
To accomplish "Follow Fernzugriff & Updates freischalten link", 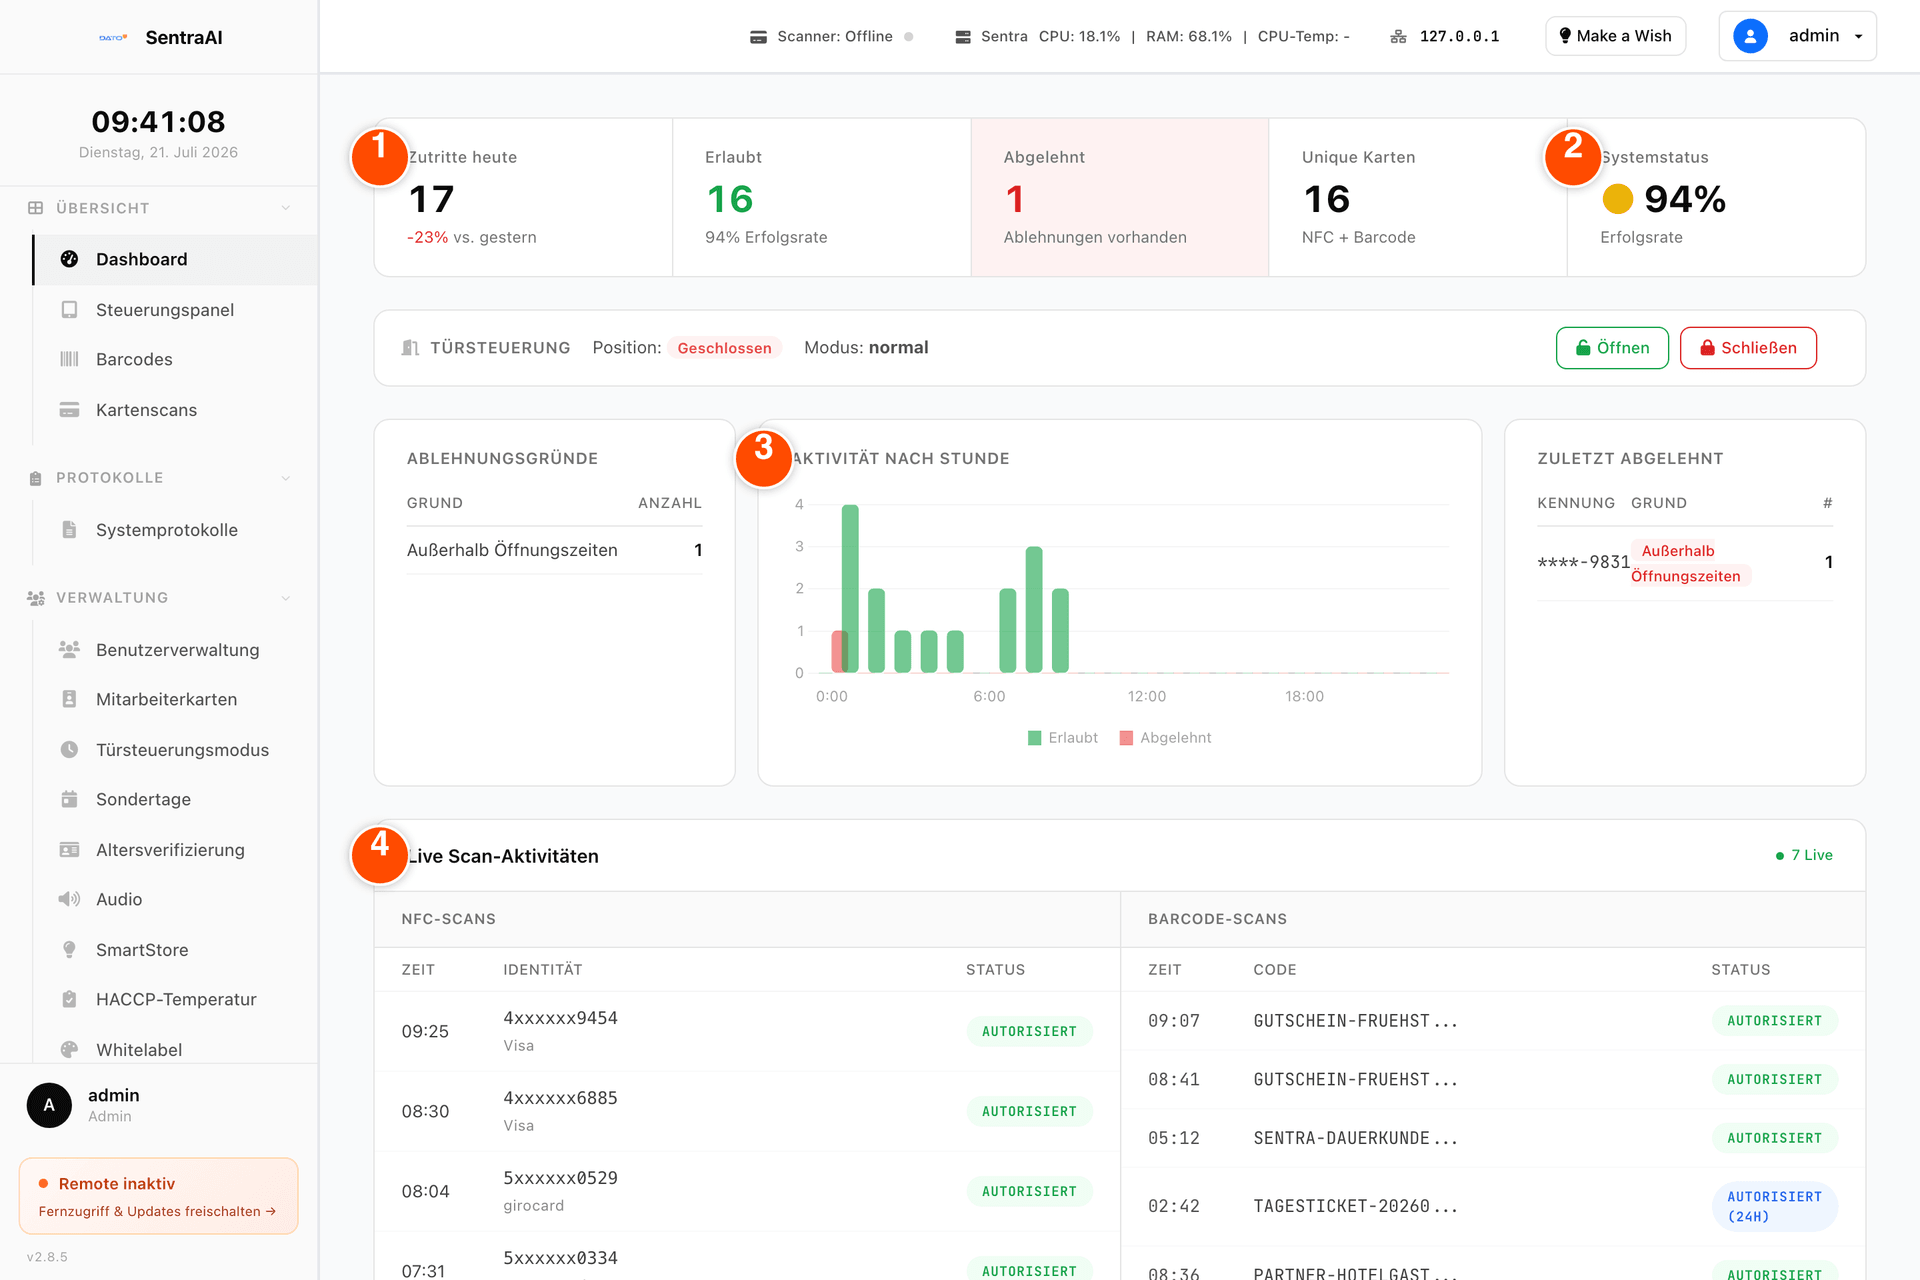I will [x=157, y=1211].
